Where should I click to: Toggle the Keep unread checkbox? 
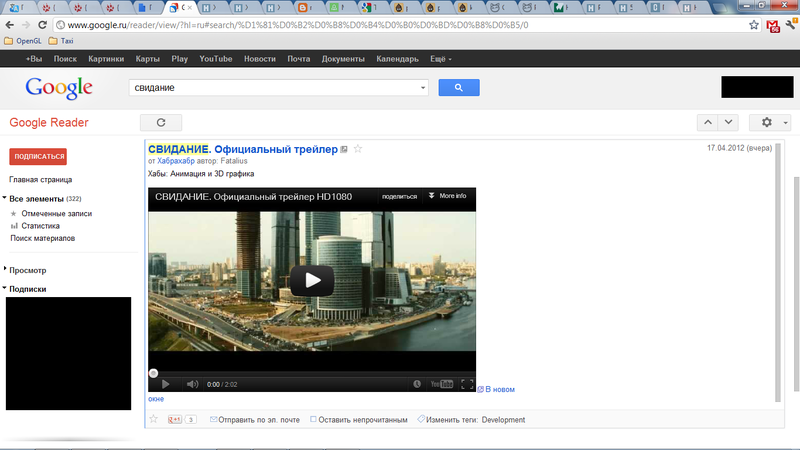(313, 419)
